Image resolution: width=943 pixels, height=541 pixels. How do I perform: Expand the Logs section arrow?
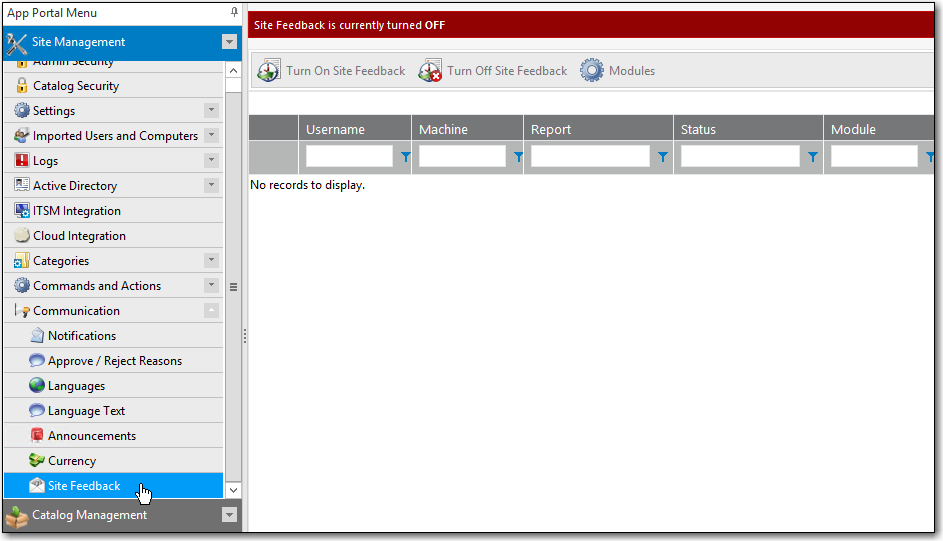point(211,161)
